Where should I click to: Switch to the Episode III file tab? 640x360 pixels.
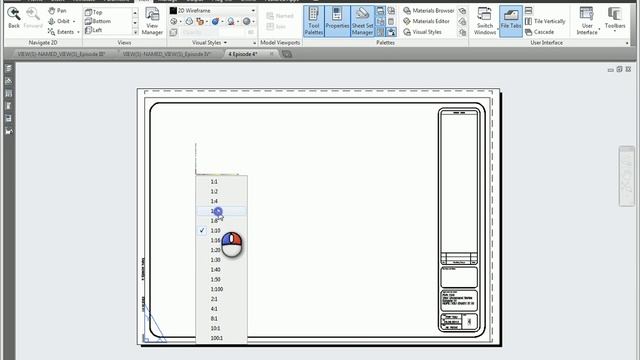(61, 54)
